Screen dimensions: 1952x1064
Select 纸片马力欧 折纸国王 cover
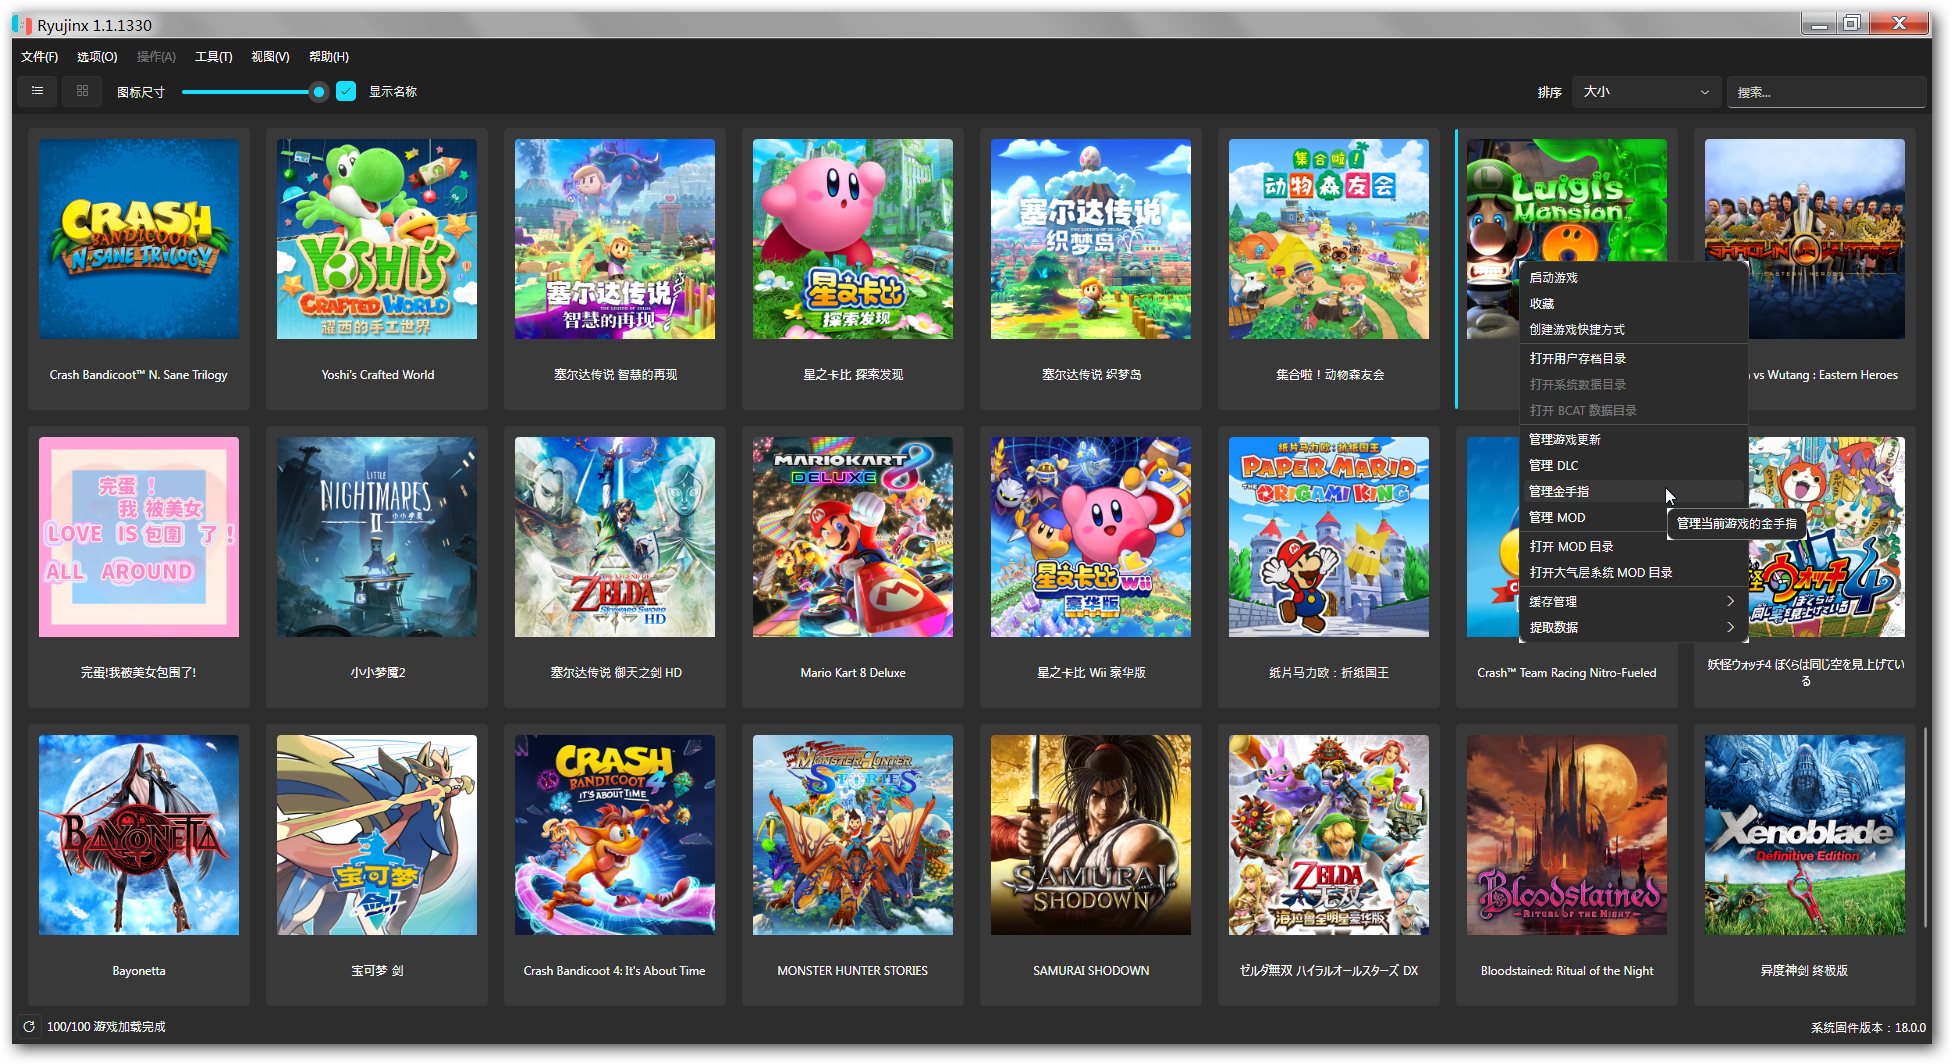(1329, 537)
